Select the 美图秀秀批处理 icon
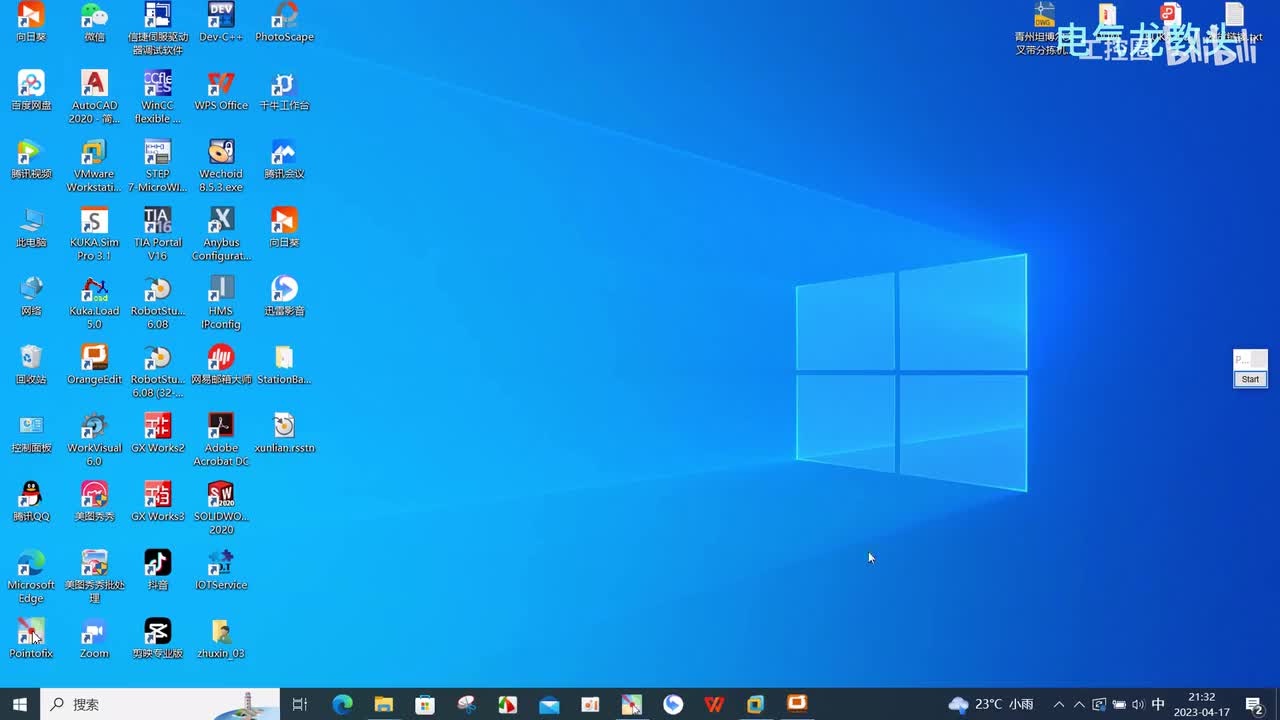Viewport: 1280px width, 720px height. tap(94, 578)
